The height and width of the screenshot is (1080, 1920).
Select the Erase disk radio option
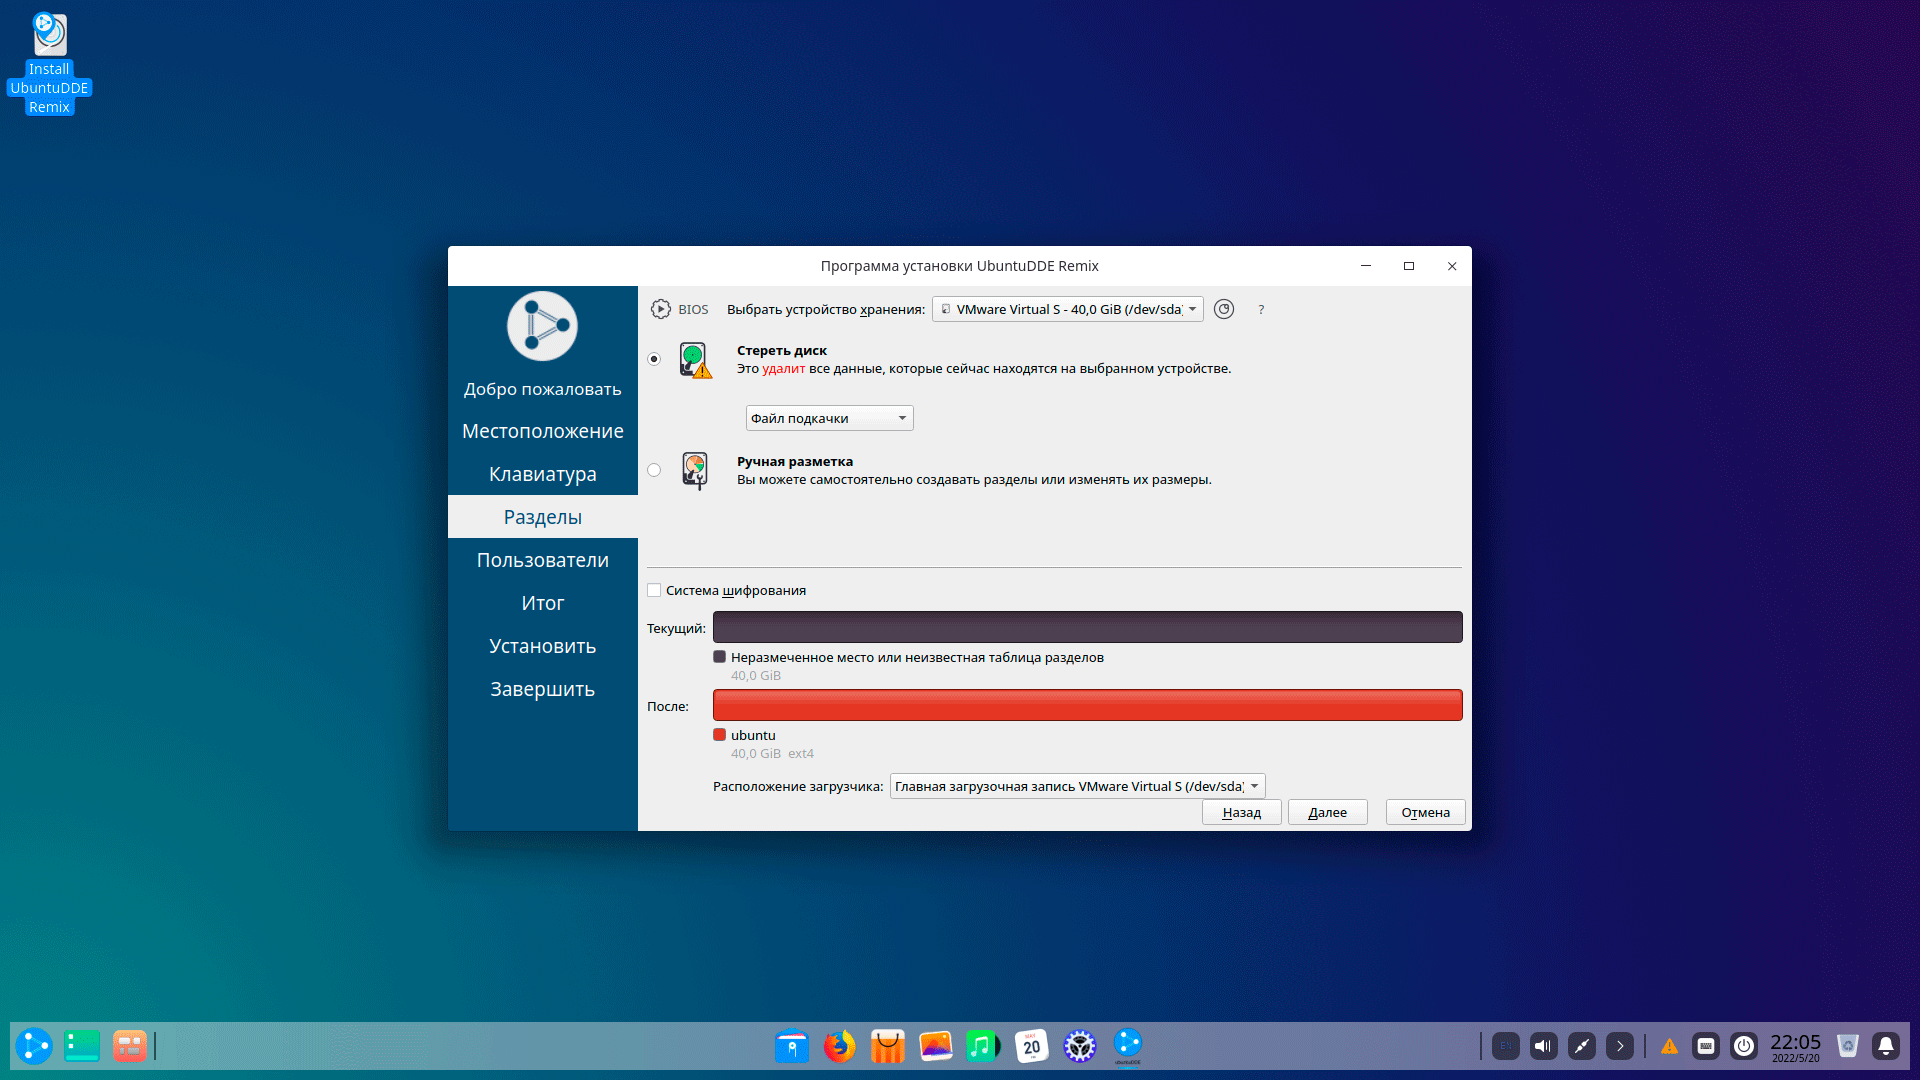point(654,359)
